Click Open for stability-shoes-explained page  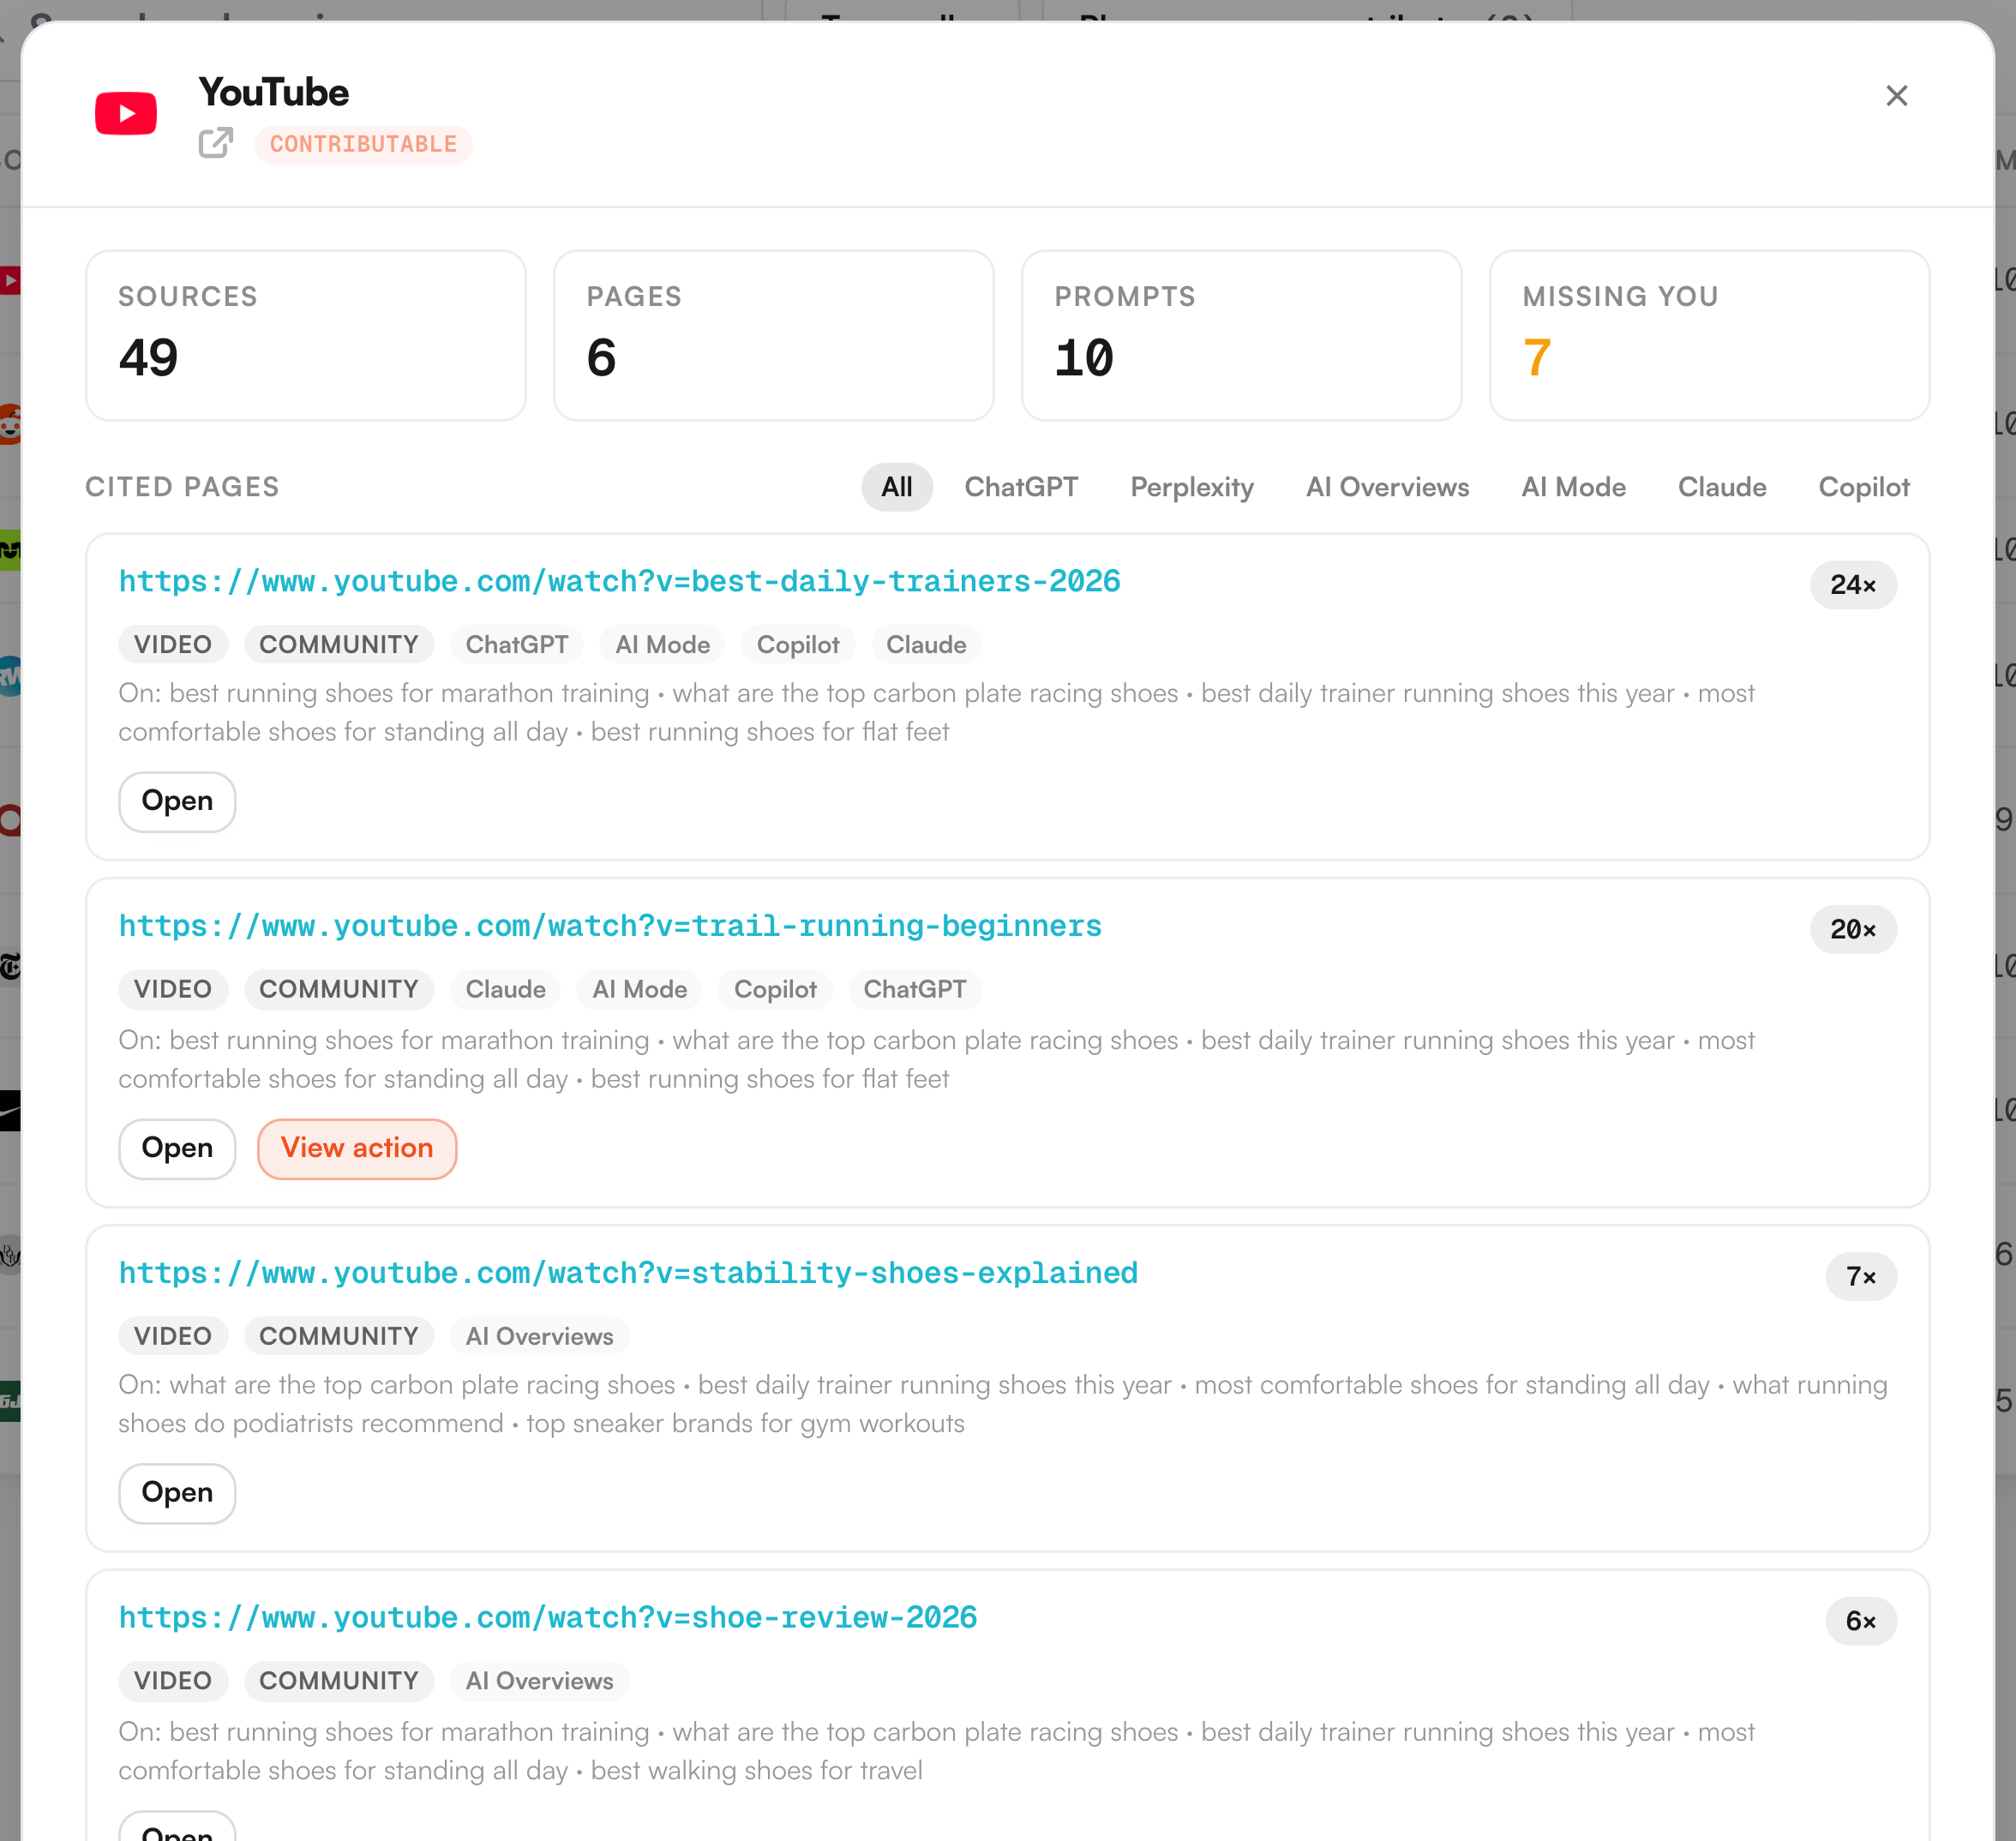pyautogui.click(x=177, y=1493)
